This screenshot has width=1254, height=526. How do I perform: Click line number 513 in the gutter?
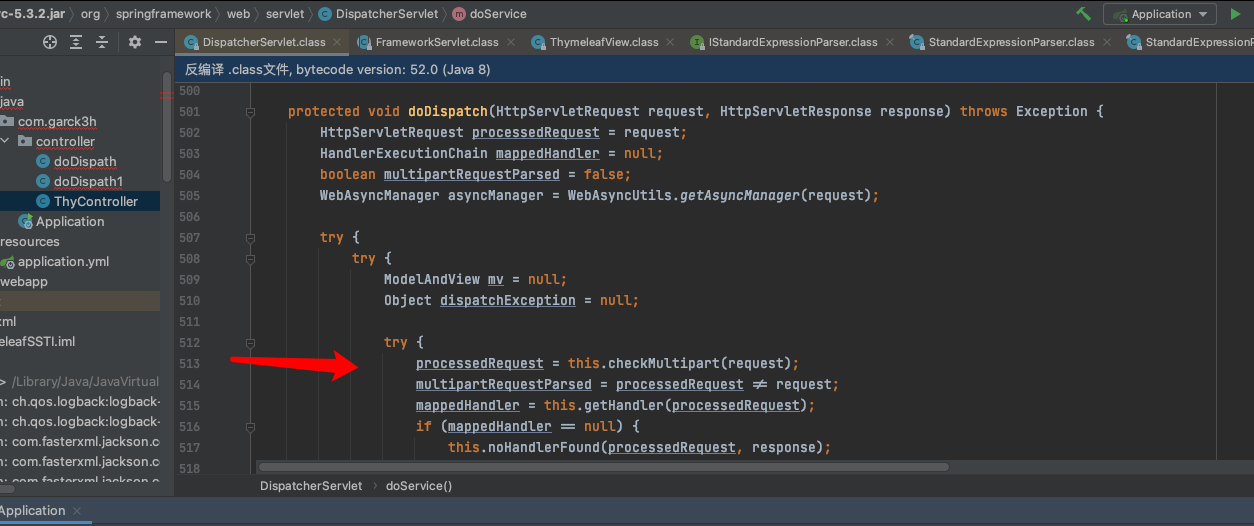pyautogui.click(x=189, y=364)
